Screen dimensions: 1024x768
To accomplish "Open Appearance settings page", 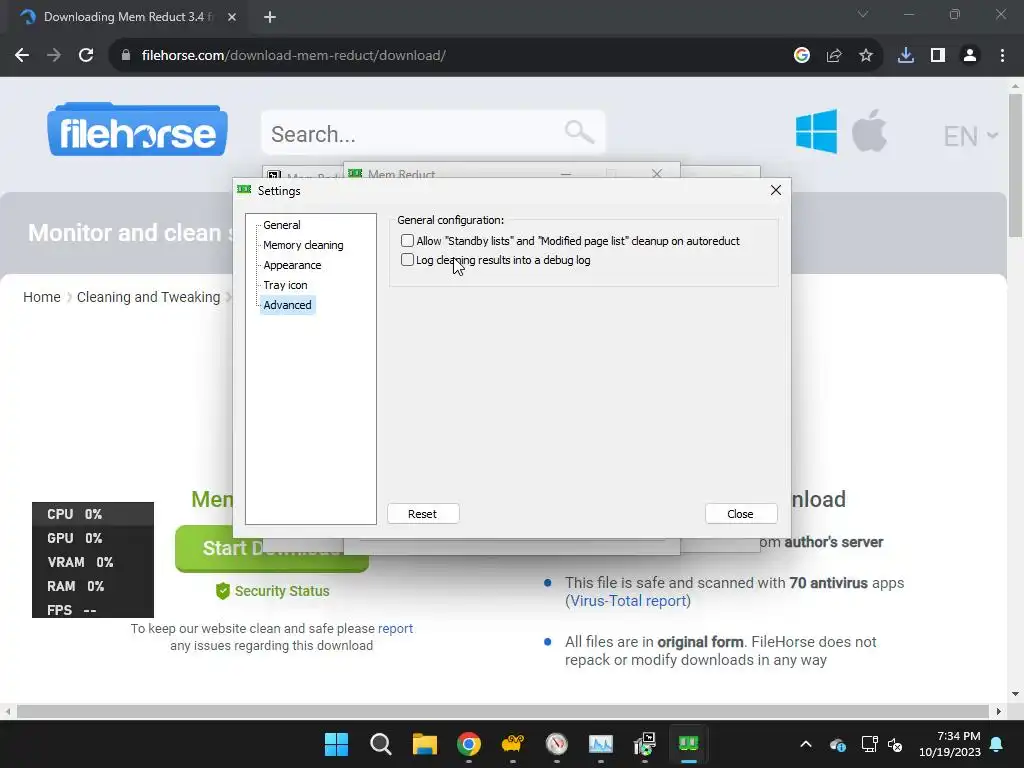I will [292, 265].
